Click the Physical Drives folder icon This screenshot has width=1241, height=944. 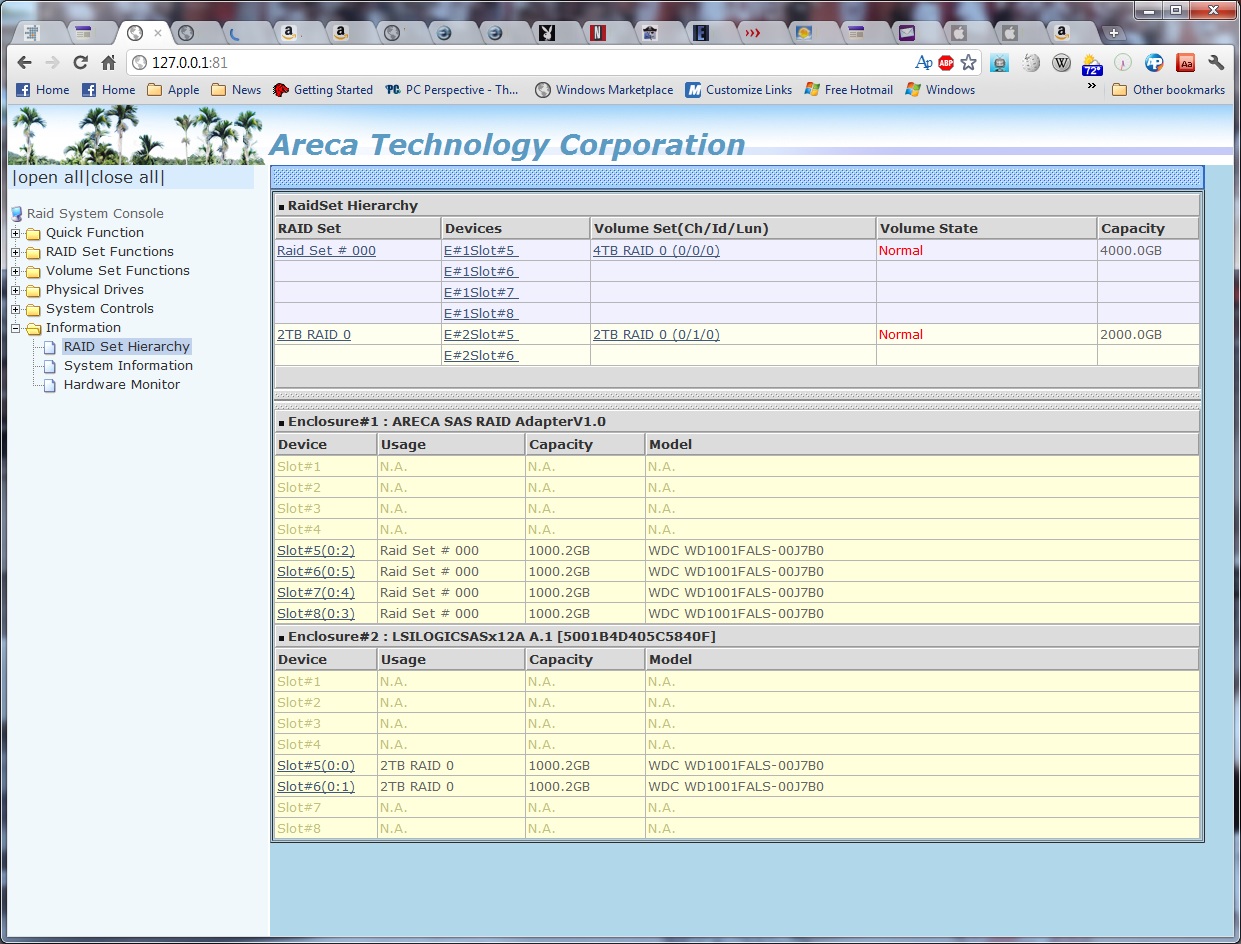pos(33,290)
